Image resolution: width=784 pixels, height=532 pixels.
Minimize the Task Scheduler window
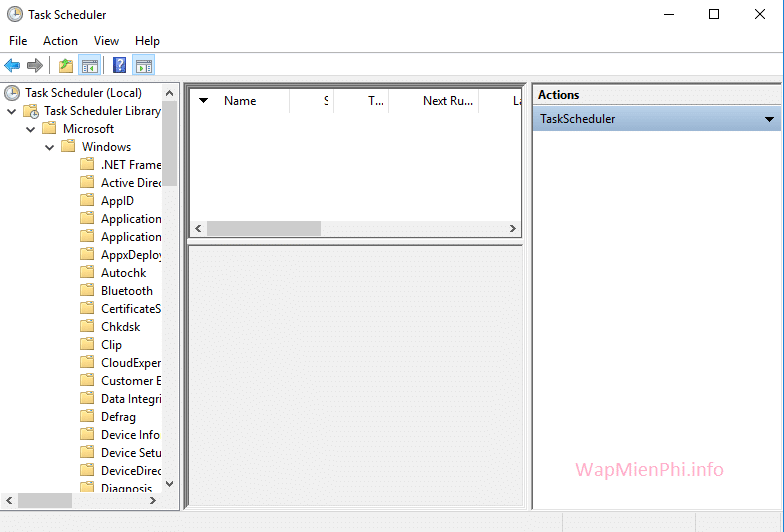point(669,14)
